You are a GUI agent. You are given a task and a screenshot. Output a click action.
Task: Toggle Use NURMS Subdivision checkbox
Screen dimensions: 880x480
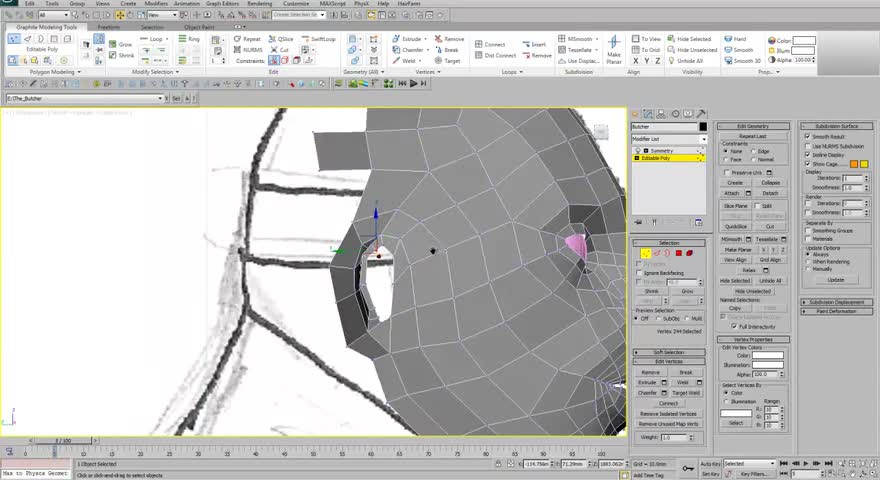808,146
